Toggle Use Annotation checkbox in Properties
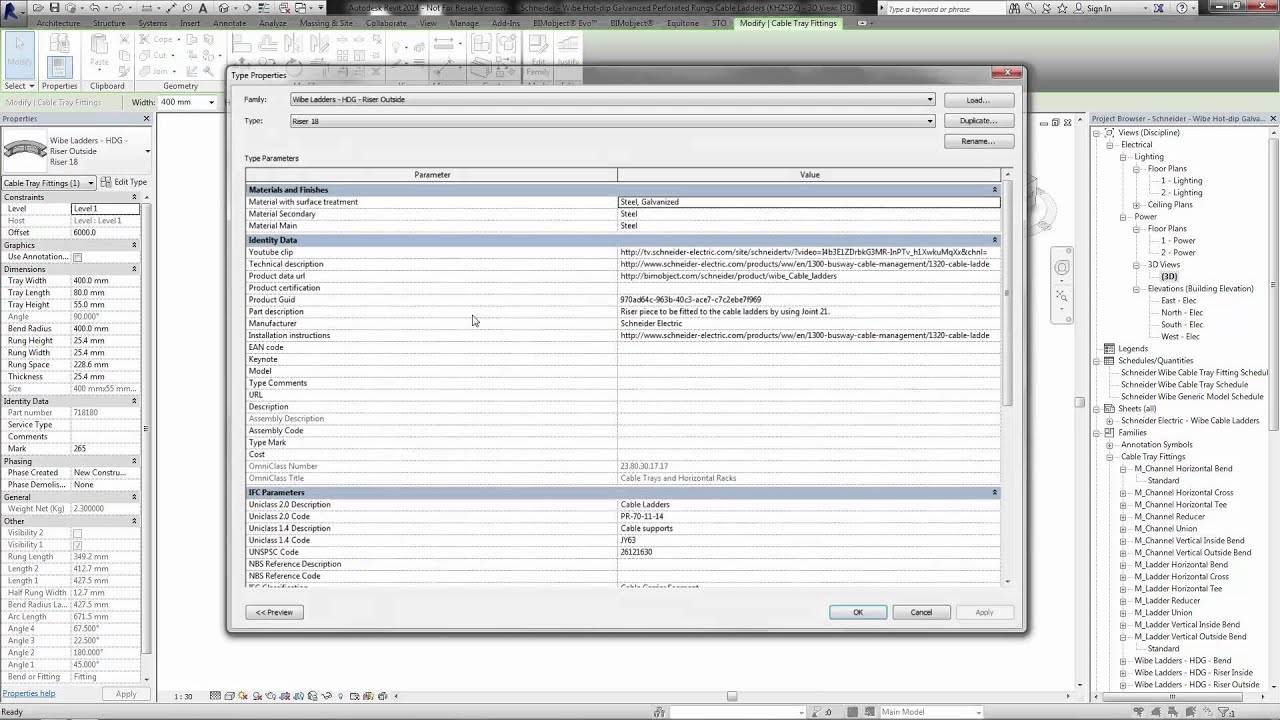The image size is (1280, 720). pyautogui.click(x=77, y=257)
